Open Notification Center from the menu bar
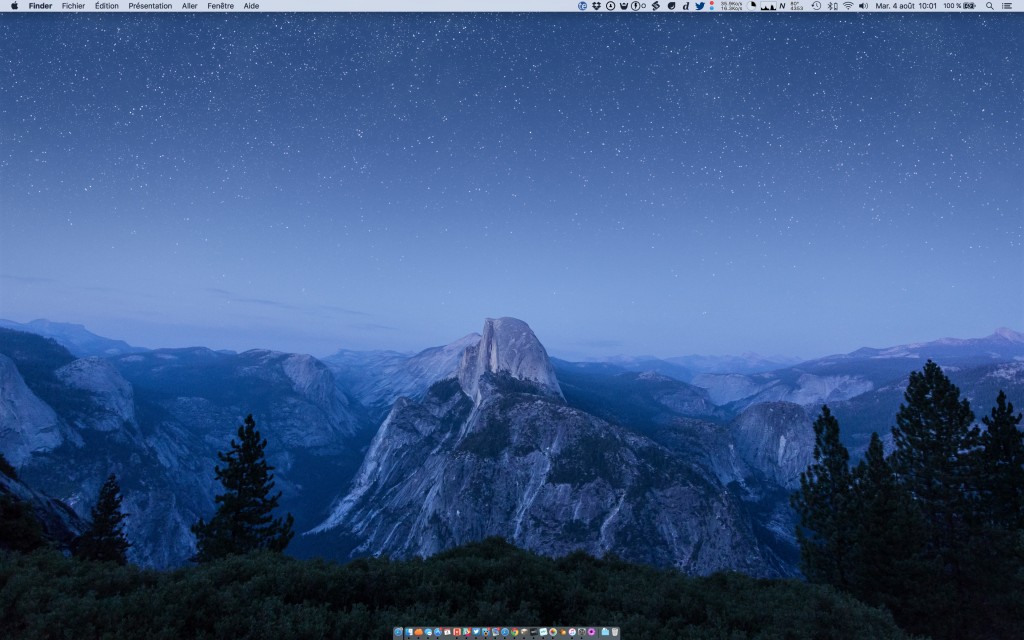 click(1008, 7)
